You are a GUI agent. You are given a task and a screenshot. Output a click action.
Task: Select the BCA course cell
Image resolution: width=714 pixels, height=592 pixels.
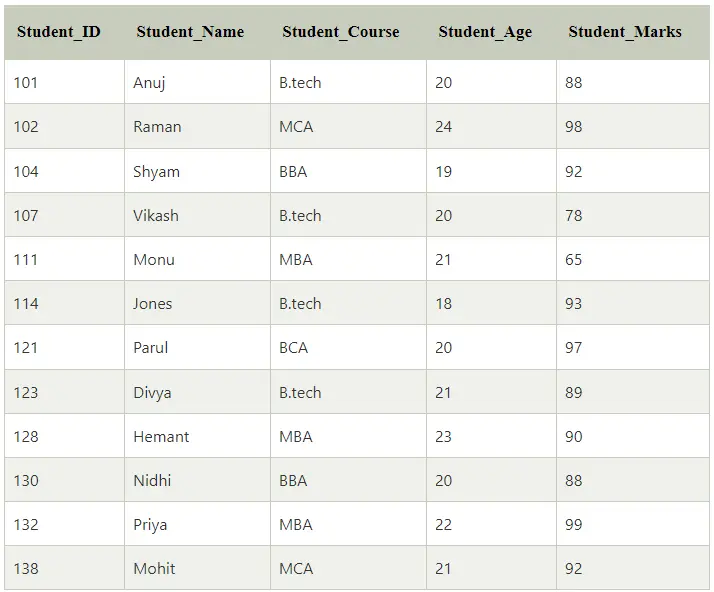tap(348, 348)
